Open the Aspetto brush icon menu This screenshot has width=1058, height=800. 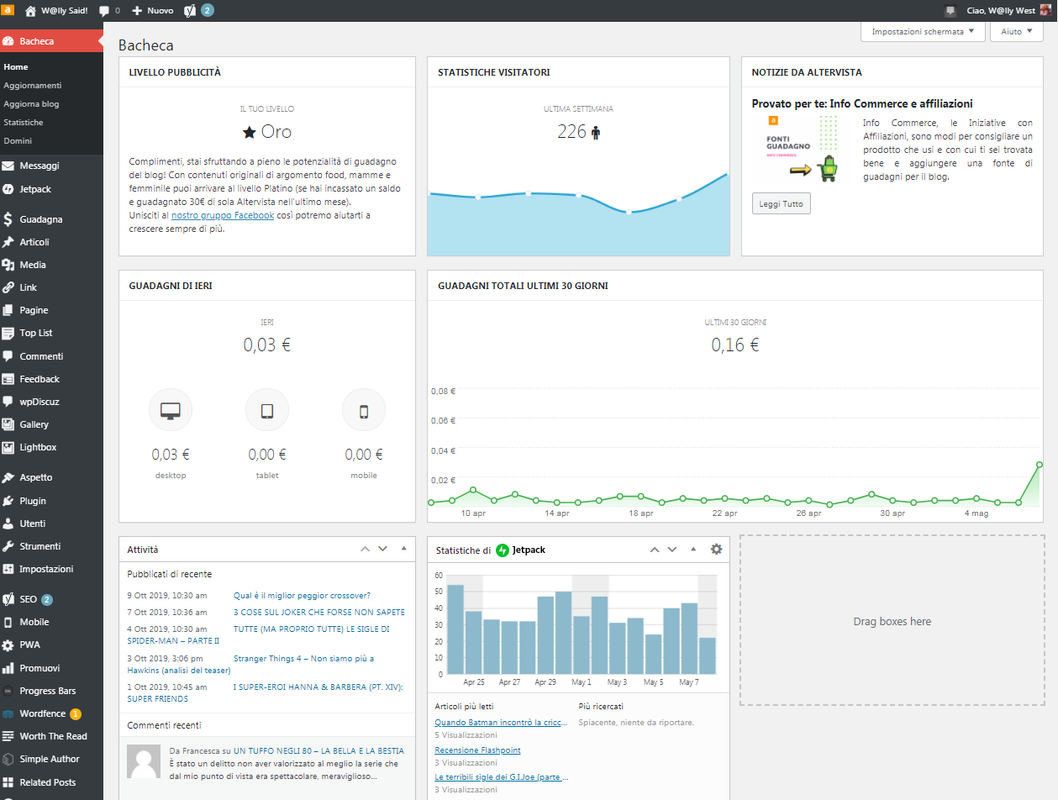pos(8,478)
